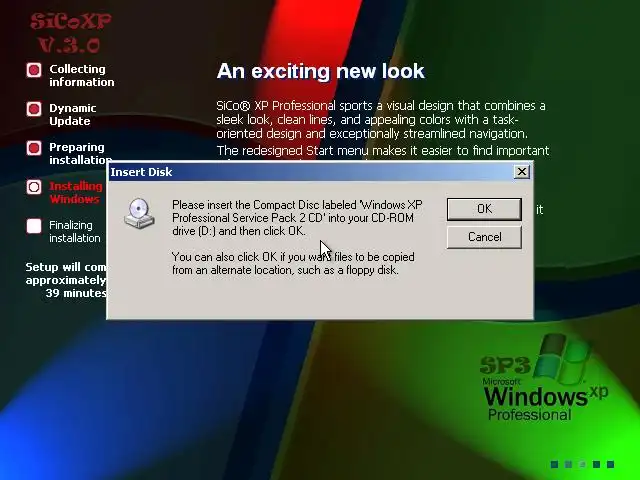Click 'Finalizing installation' step text
This screenshot has height=480, width=640.
75,231
